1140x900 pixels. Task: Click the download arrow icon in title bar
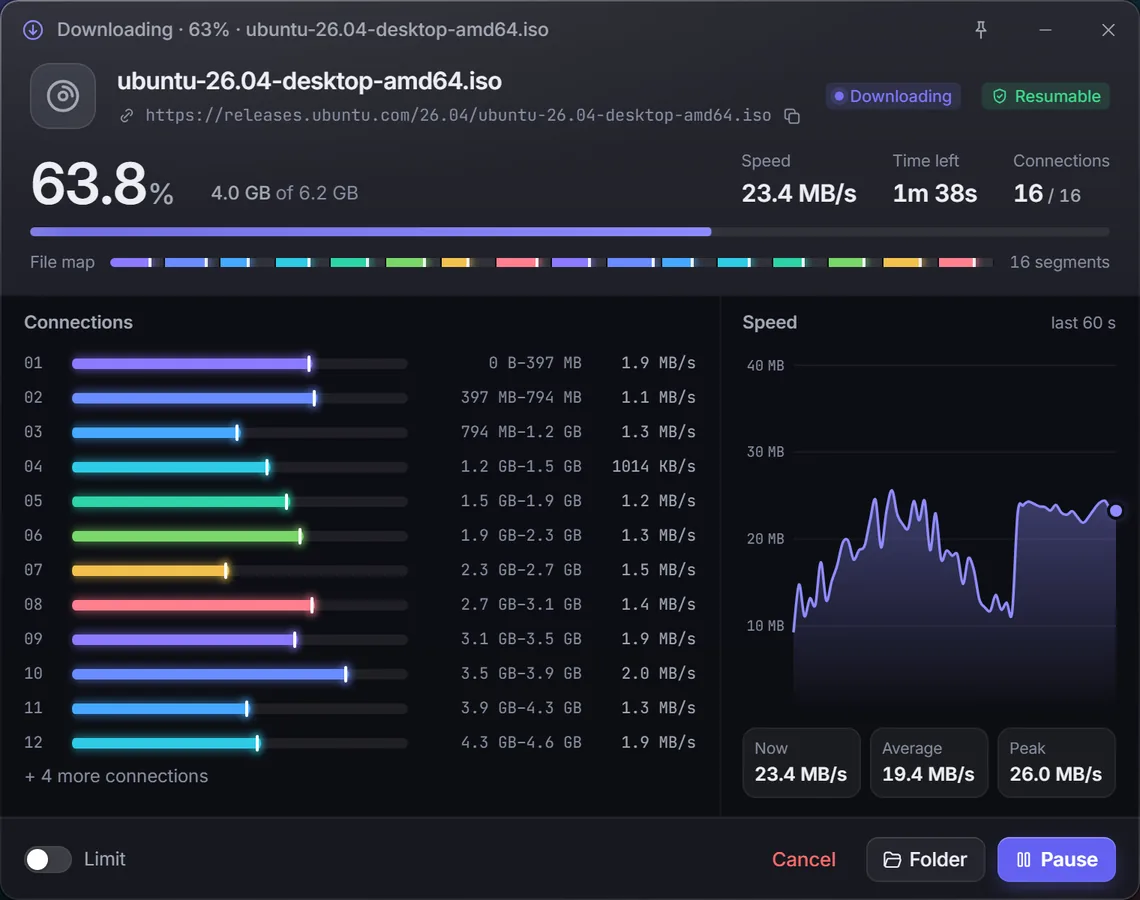tap(33, 30)
